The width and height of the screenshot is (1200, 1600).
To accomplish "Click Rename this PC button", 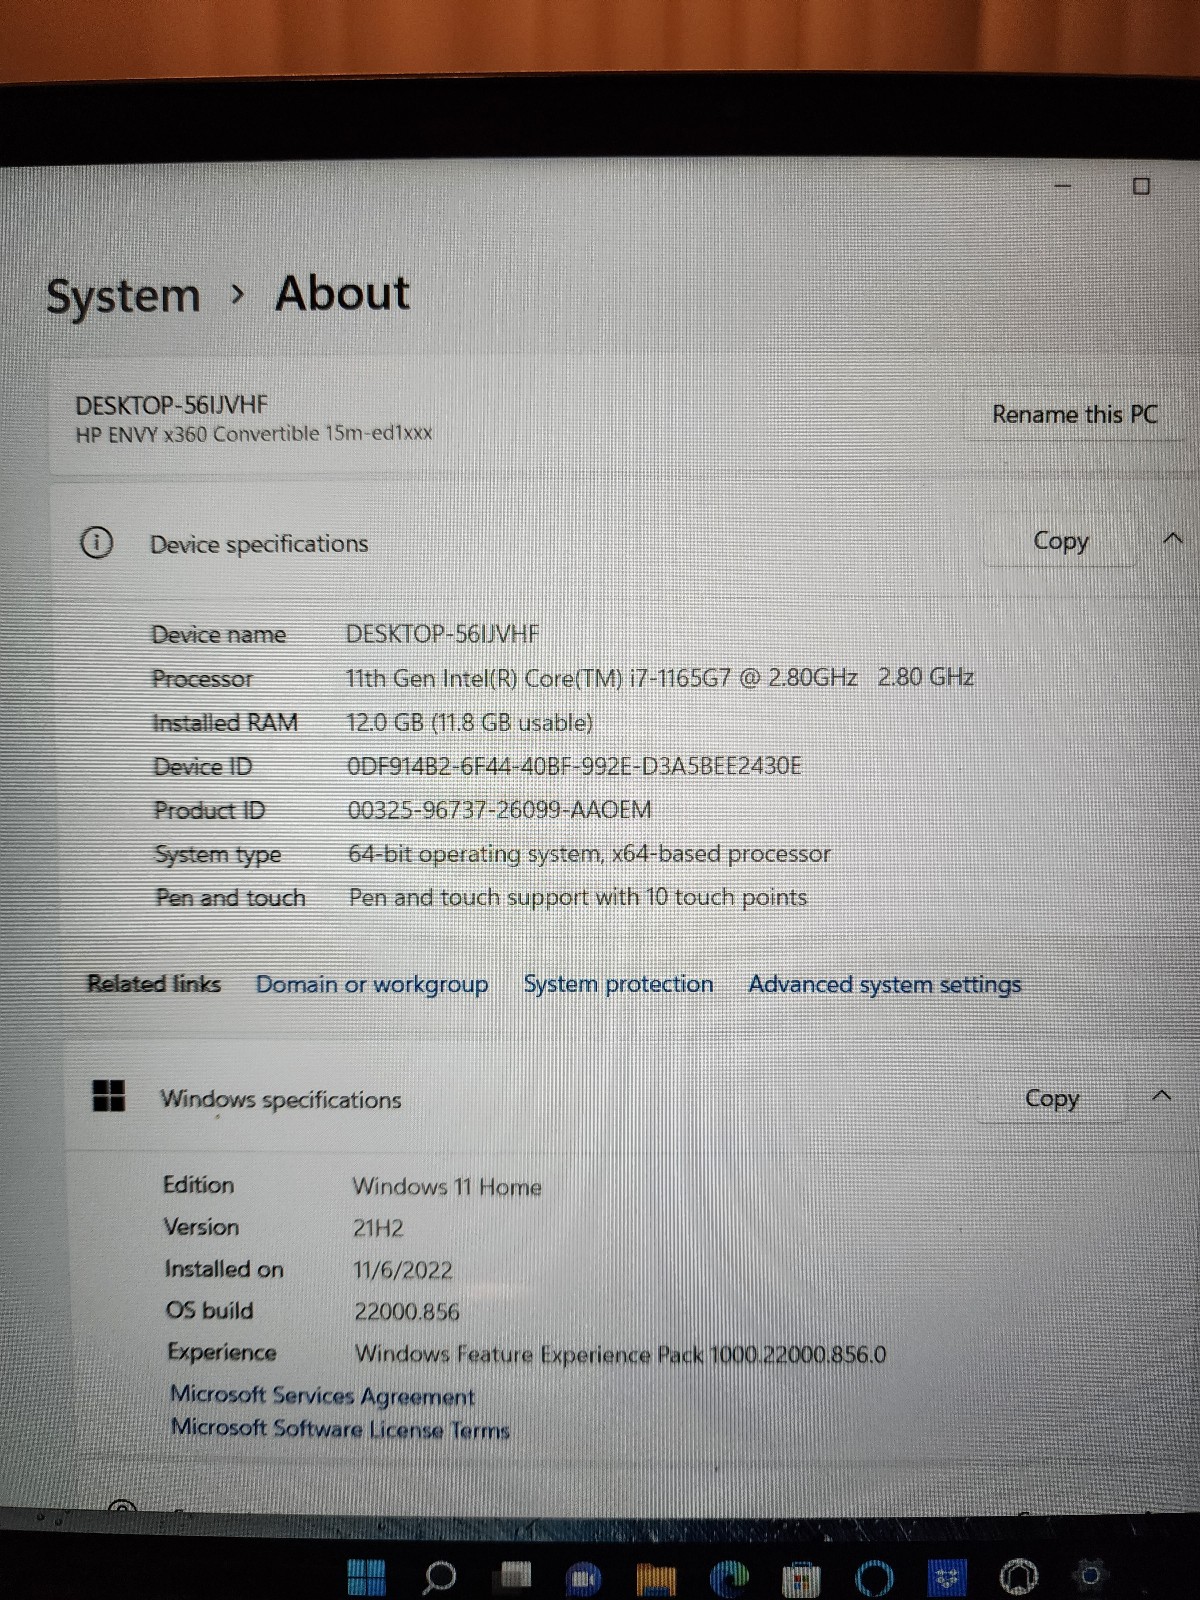I will click(x=1075, y=414).
